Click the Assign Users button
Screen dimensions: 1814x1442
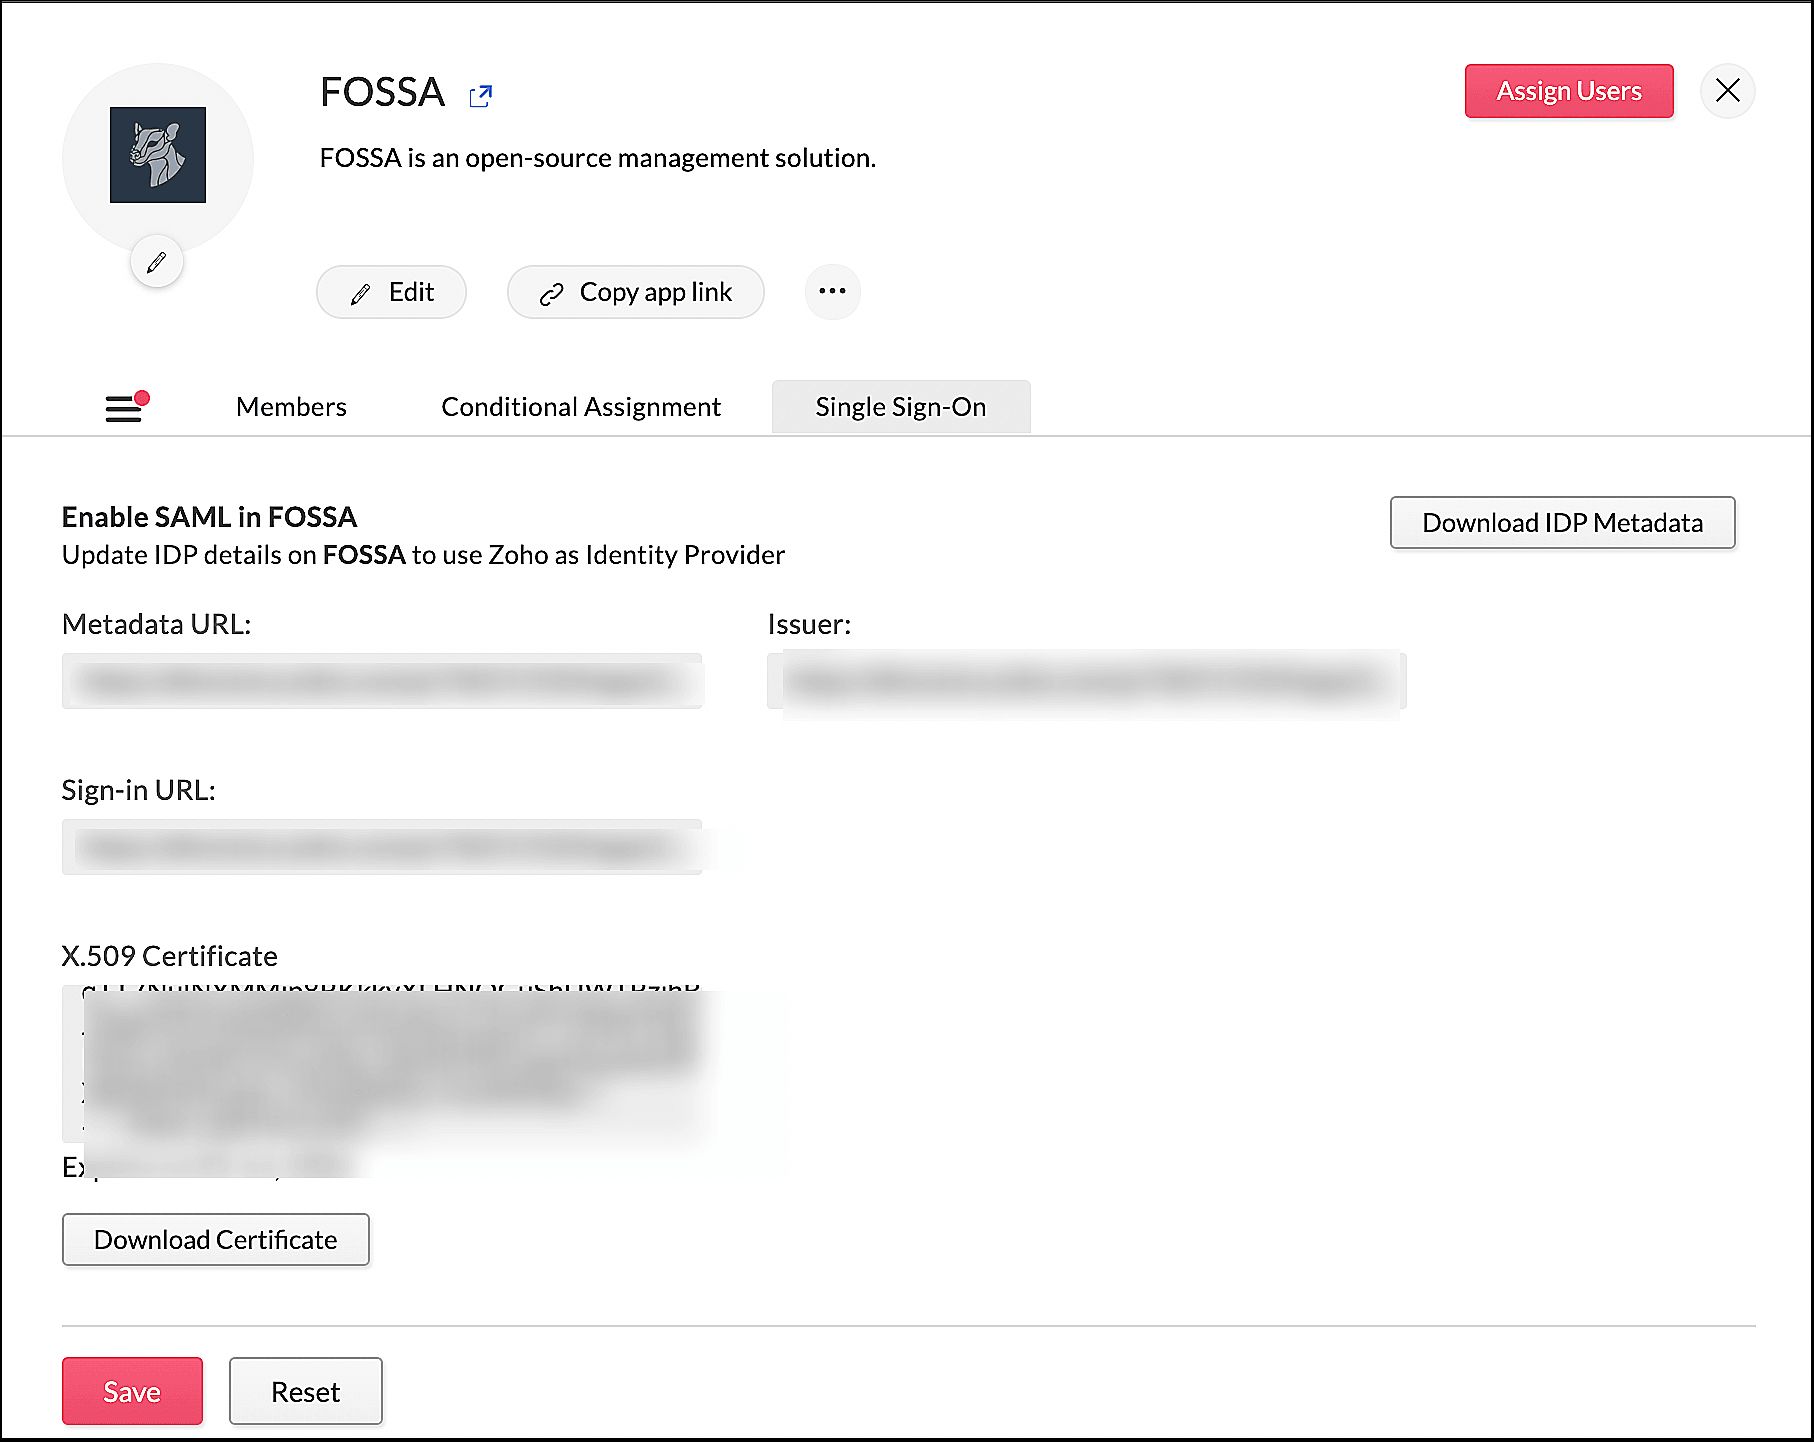click(x=1569, y=91)
